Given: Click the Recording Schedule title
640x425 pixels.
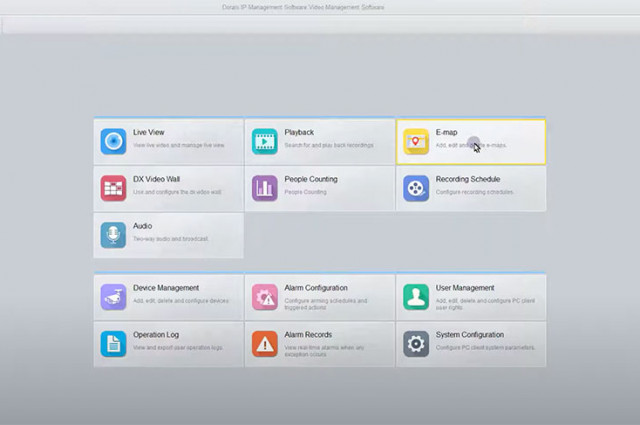Looking at the screenshot, I should 468,179.
